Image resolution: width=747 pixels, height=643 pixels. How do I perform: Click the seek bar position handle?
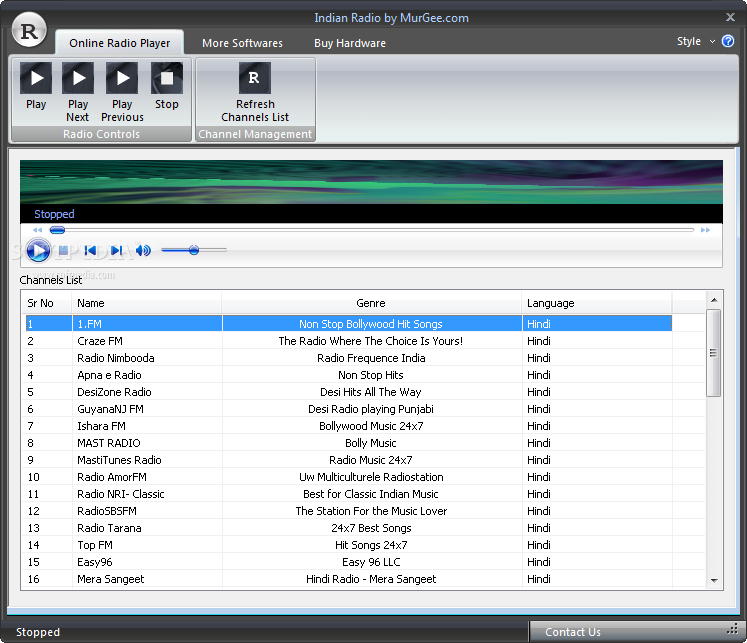(x=57, y=231)
